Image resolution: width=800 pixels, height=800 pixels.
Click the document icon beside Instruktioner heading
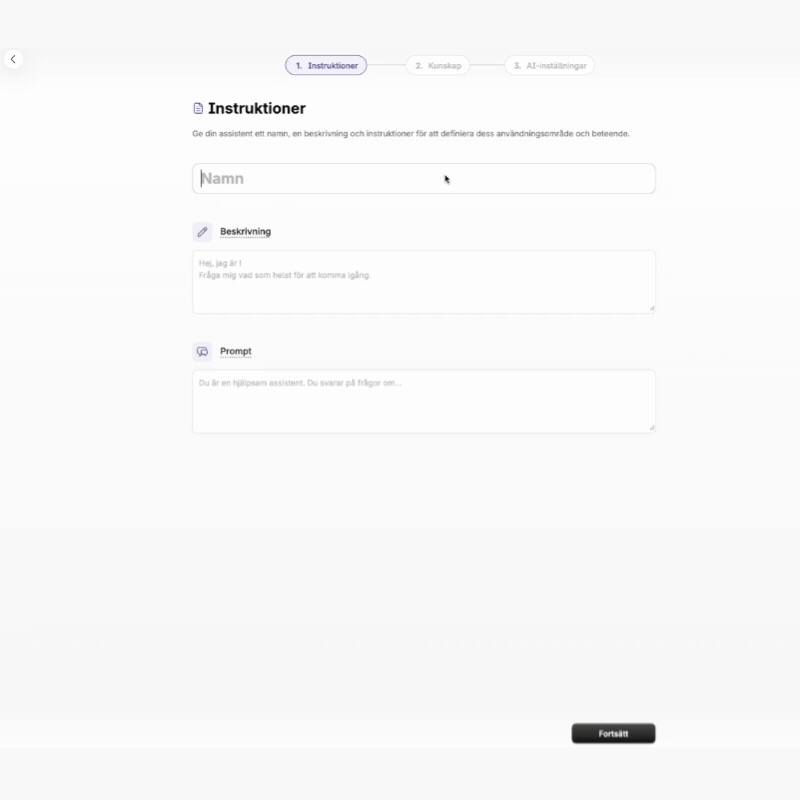point(198,108)
